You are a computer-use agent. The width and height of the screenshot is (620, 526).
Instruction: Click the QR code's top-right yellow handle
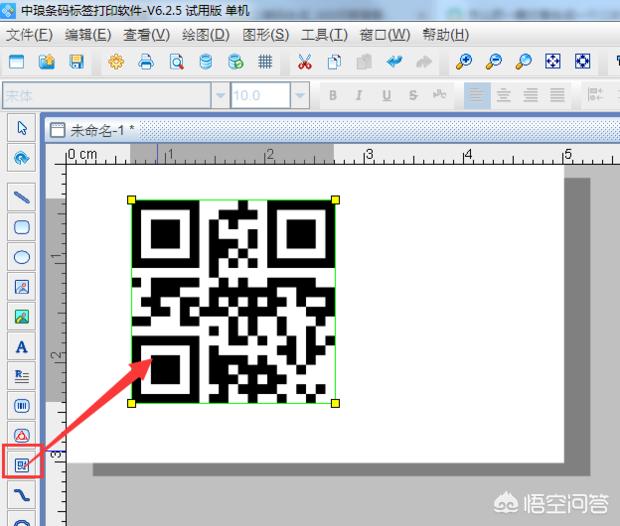(x=335, y=200)
